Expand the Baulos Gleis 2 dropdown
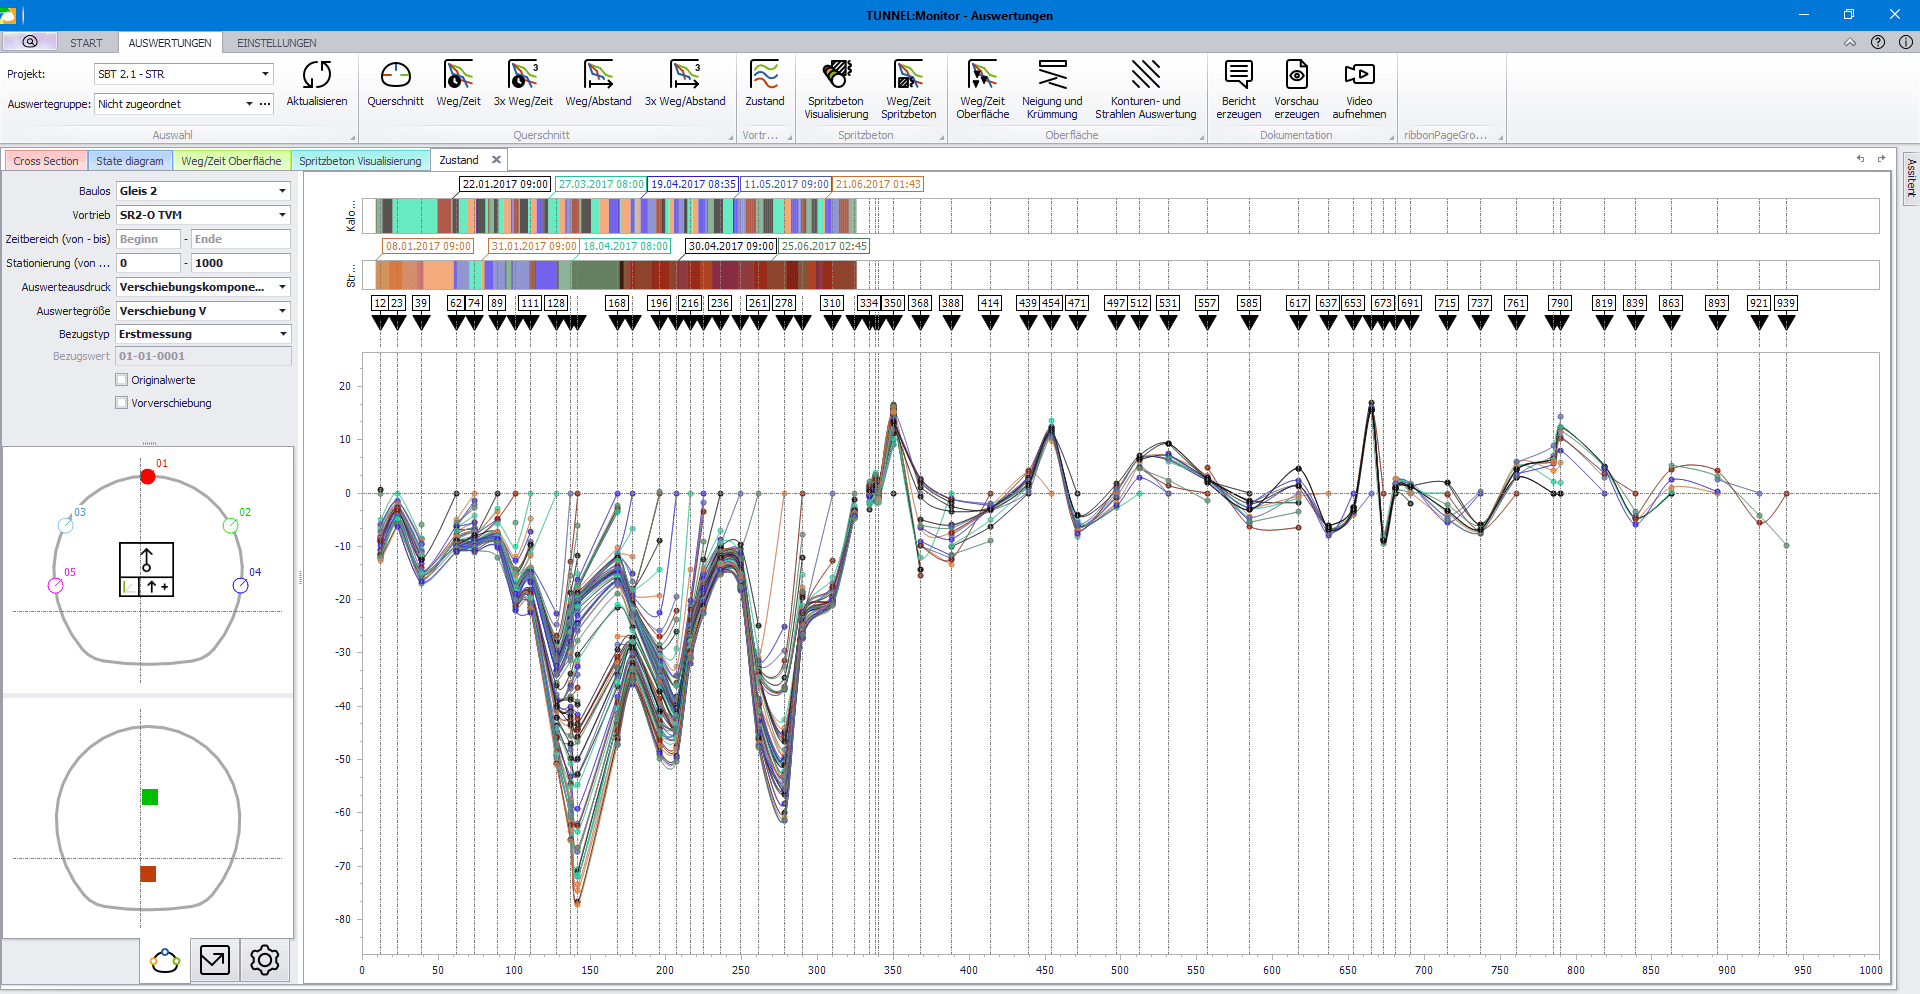The image size is (1920, 994). tap(282, 191)
